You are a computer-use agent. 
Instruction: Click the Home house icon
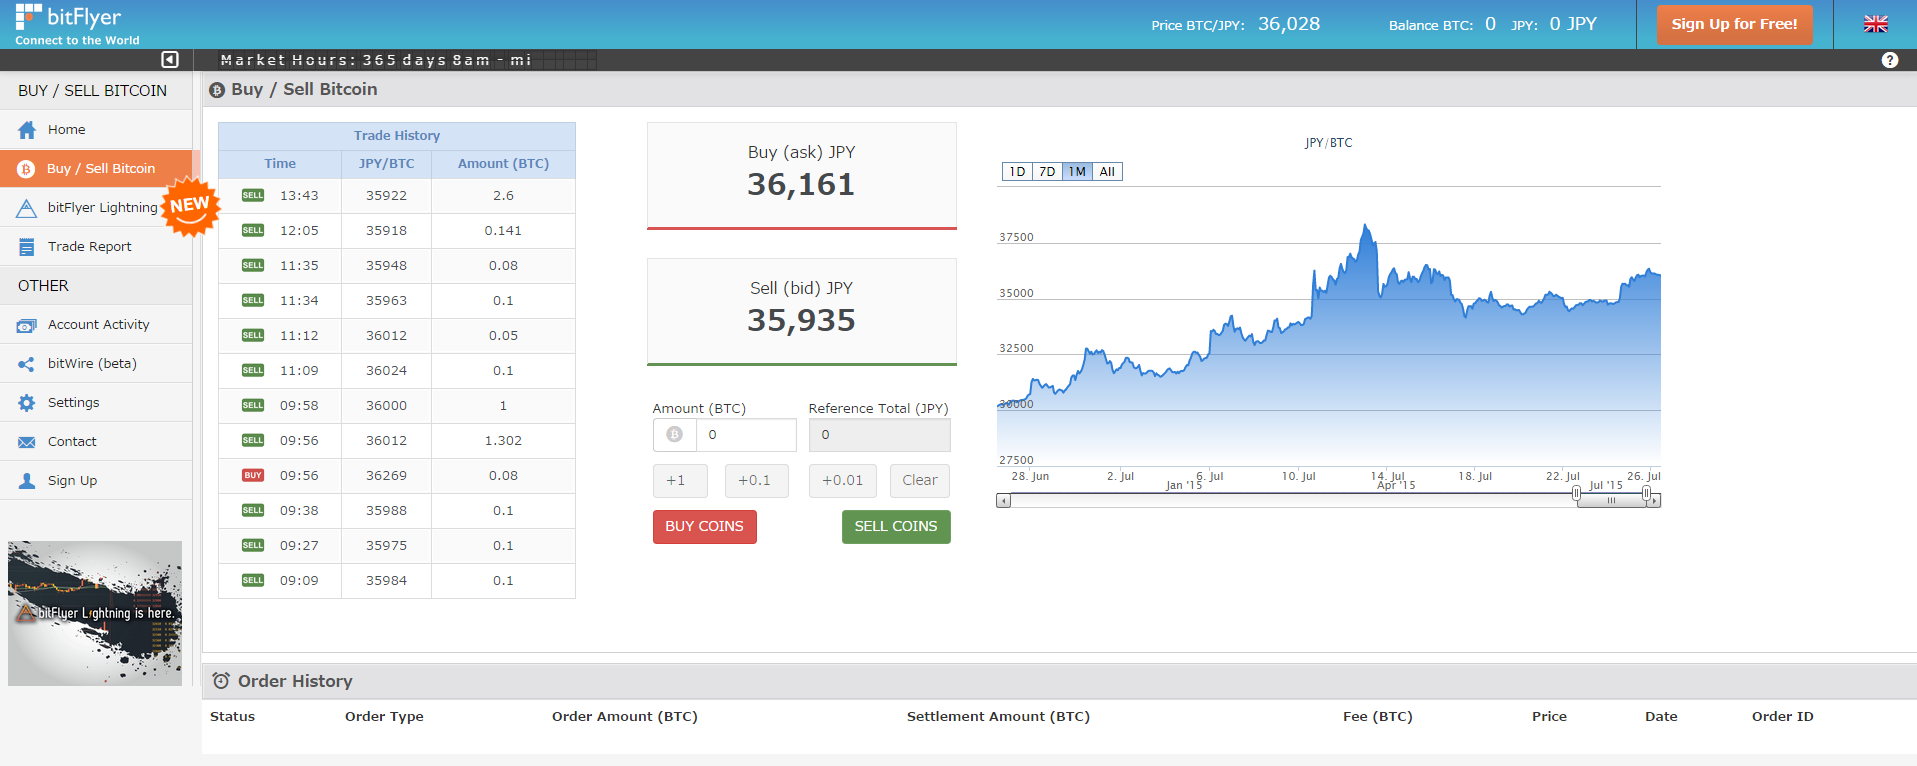point(27,130)
